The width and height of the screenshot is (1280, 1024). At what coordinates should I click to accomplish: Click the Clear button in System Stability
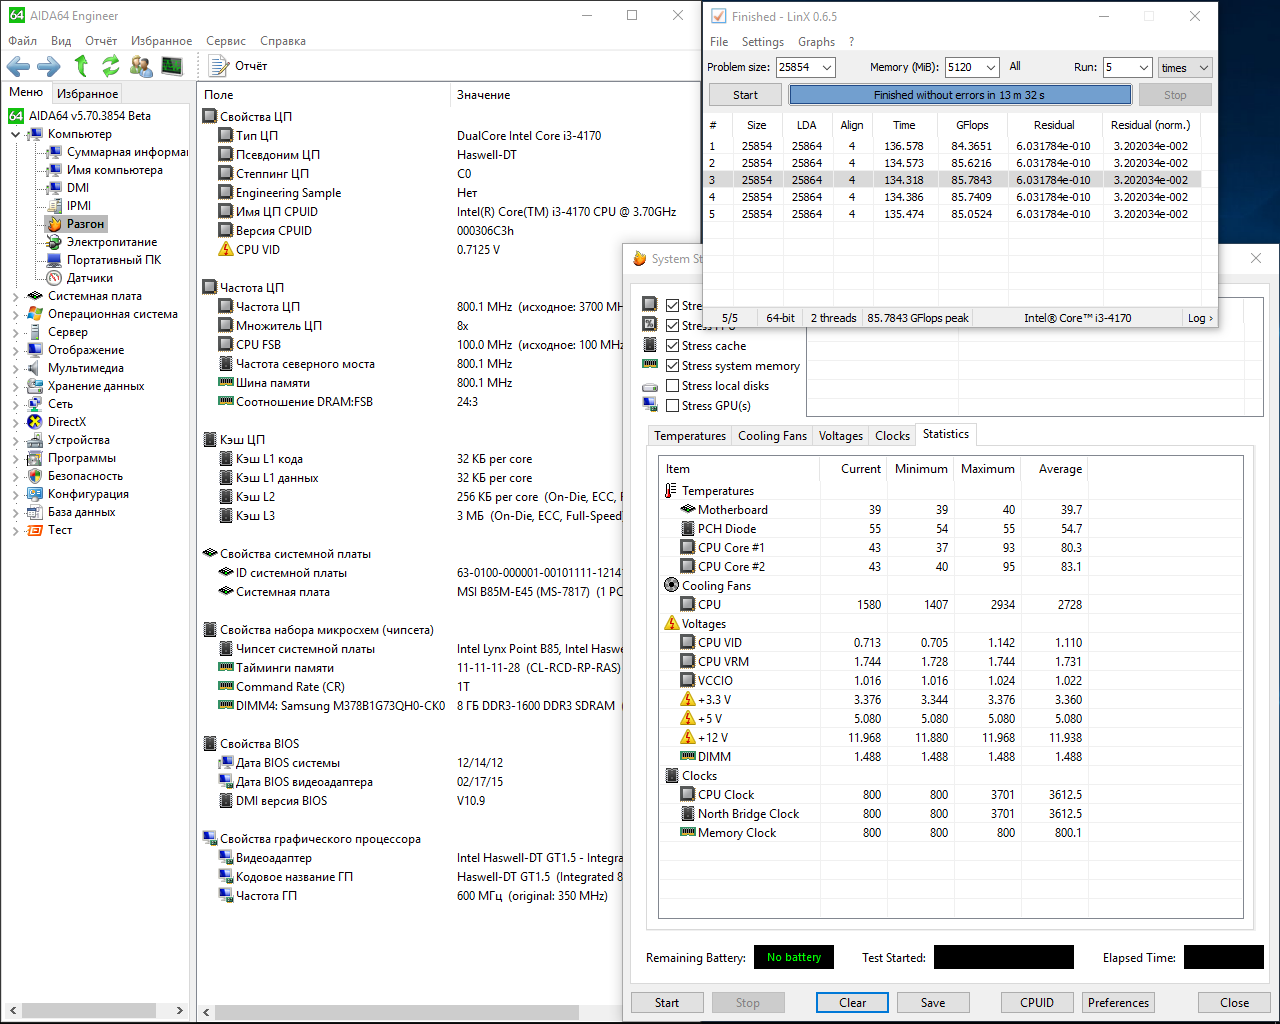coord(853,1003)
